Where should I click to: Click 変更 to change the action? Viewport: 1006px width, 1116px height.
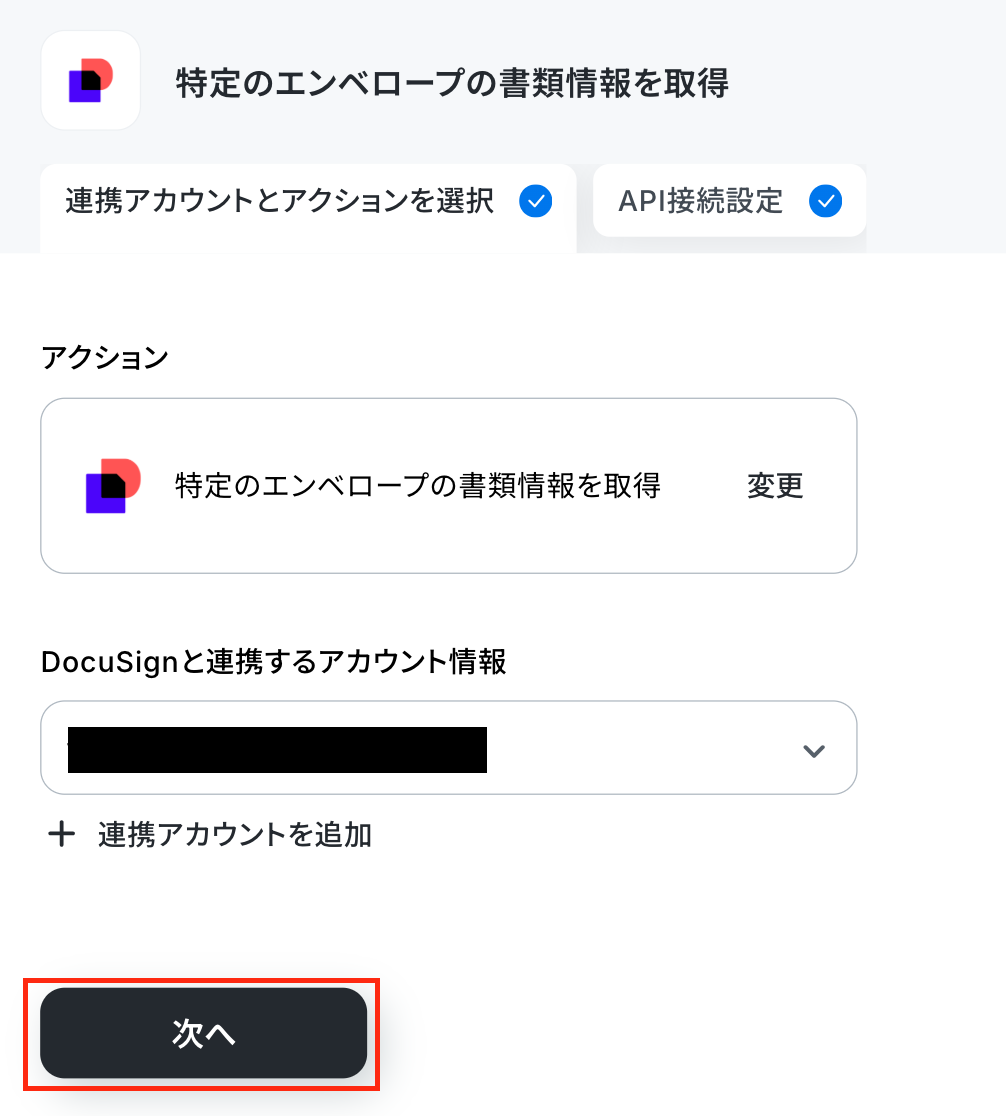pyautogui.click(x=775, y=486)
